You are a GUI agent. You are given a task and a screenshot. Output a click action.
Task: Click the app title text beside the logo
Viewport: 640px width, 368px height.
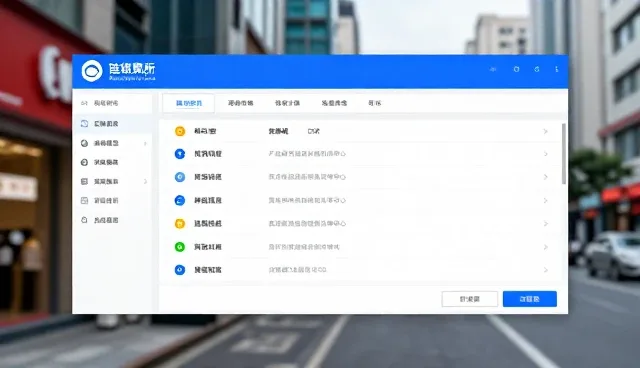pos(132,68)
